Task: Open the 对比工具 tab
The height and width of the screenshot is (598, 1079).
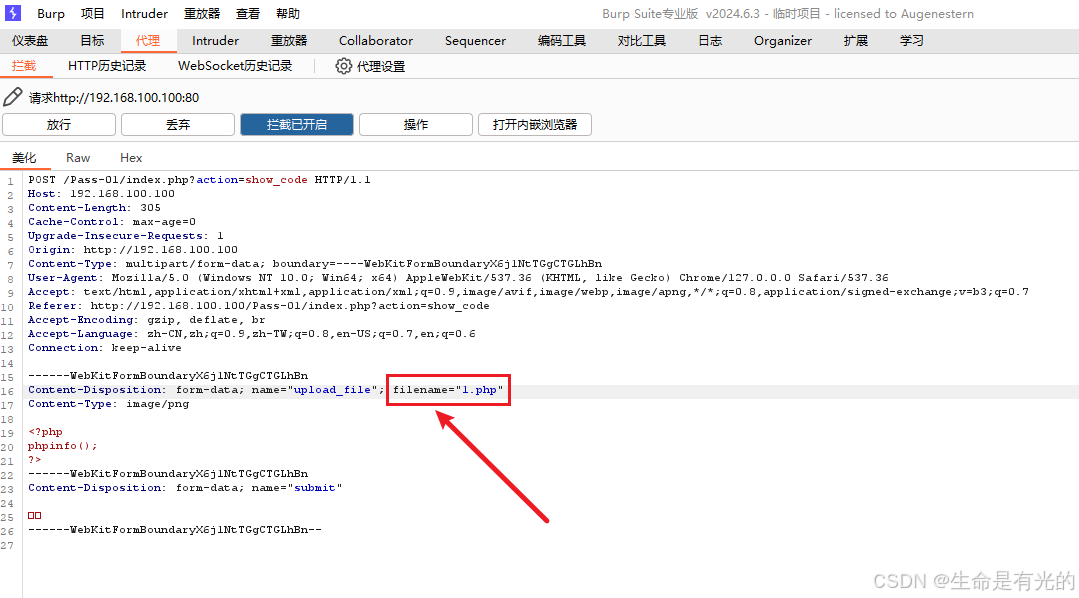Action: click(641, 41)
